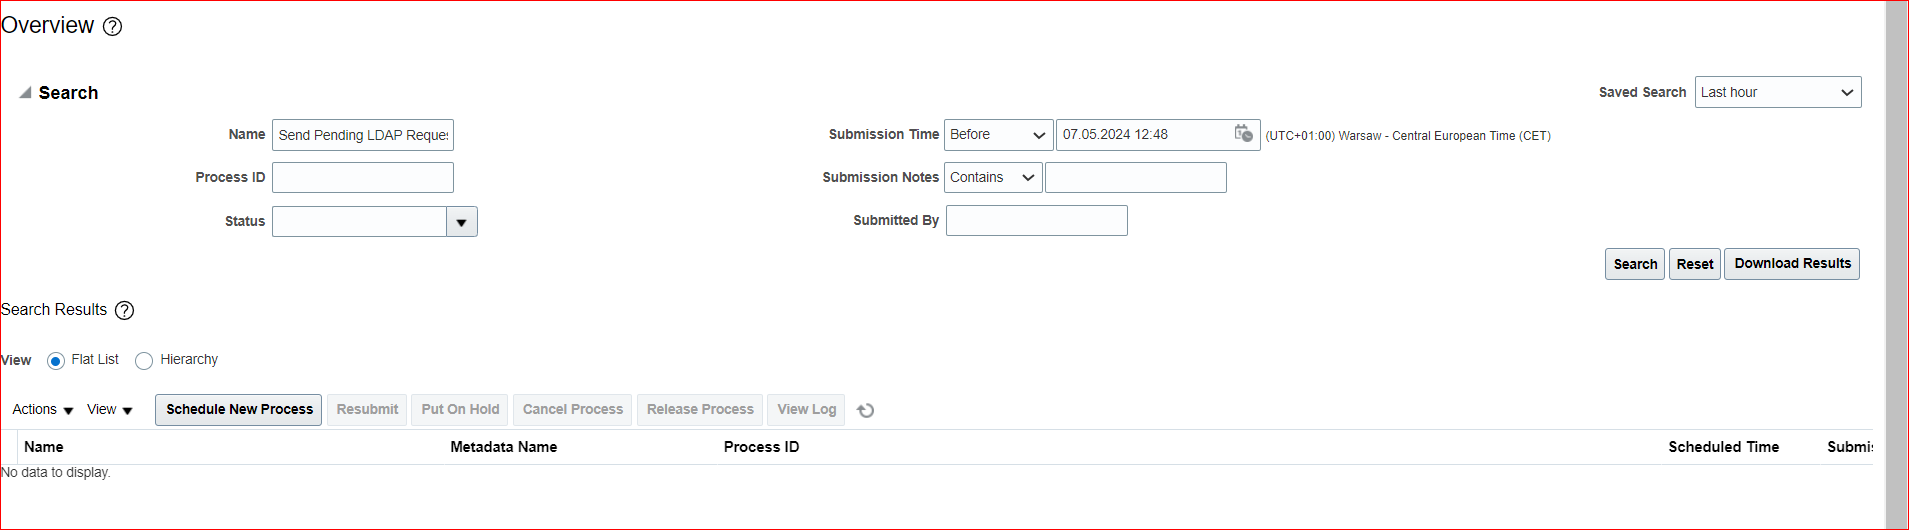
Task: Collapse the Search section triangle
Action: [25, 92]
